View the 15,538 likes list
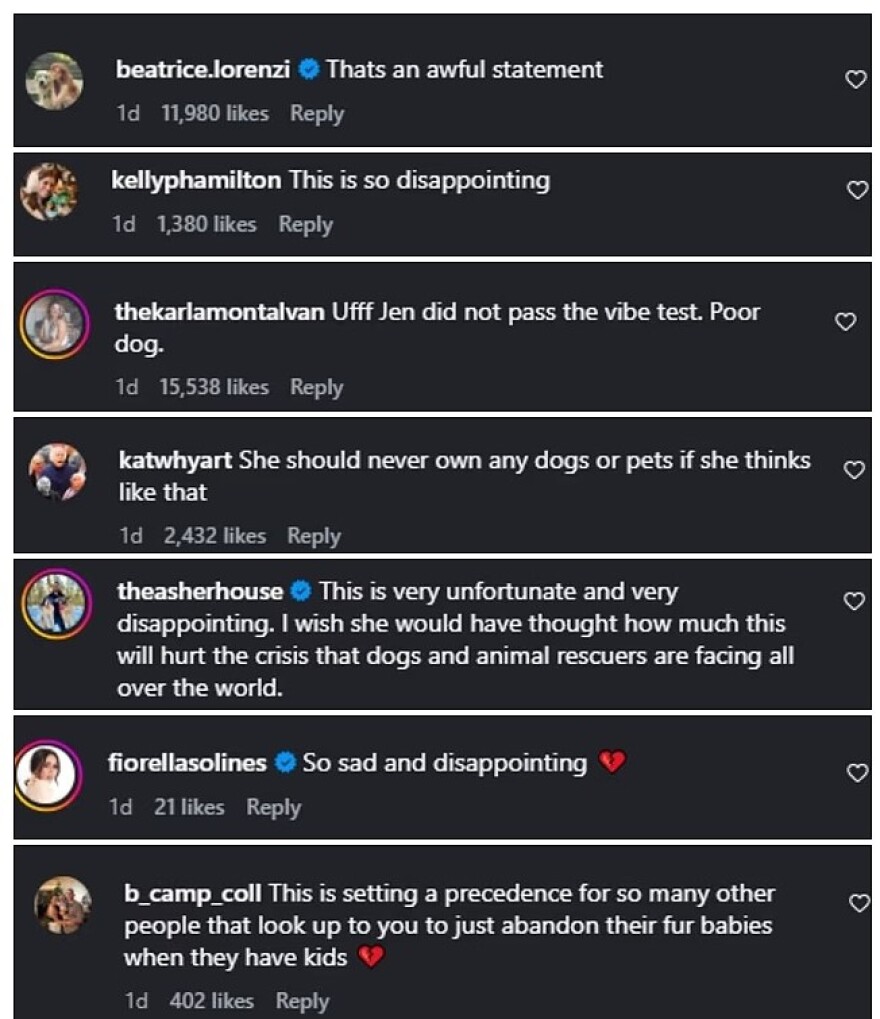Viewport: 880px width, 1019px height. (214, 387)
